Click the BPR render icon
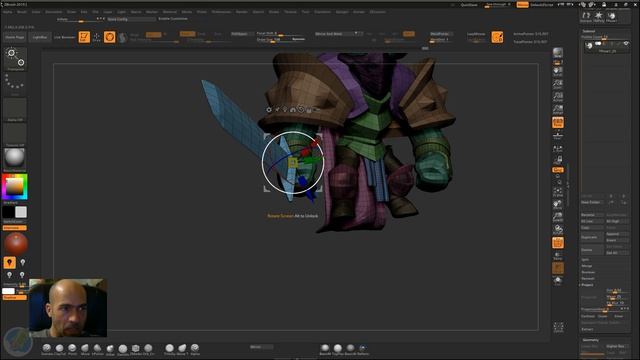Viewport: 640px width, 360px height. point(558,53)
